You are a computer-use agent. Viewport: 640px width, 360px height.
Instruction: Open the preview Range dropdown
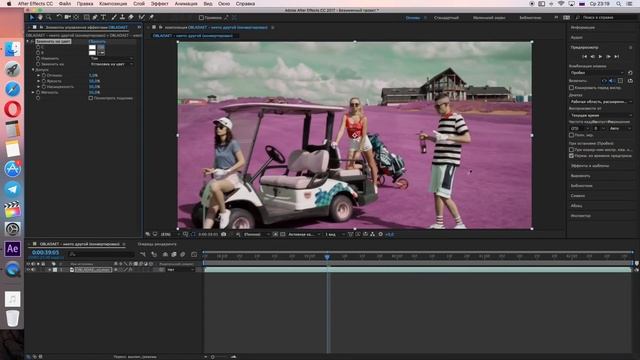(600, 101)
